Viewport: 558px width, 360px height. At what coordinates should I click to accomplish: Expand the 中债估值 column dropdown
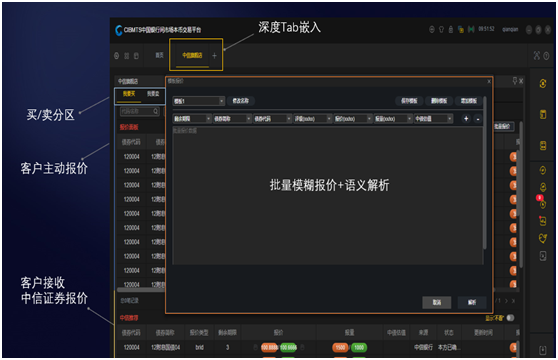pos(433,119)
